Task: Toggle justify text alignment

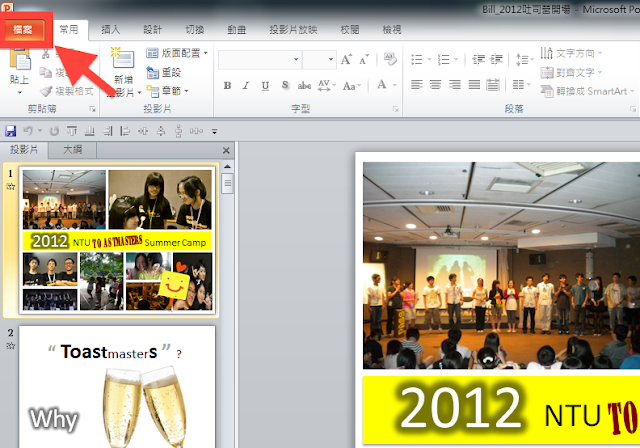Action: point(474,85)
